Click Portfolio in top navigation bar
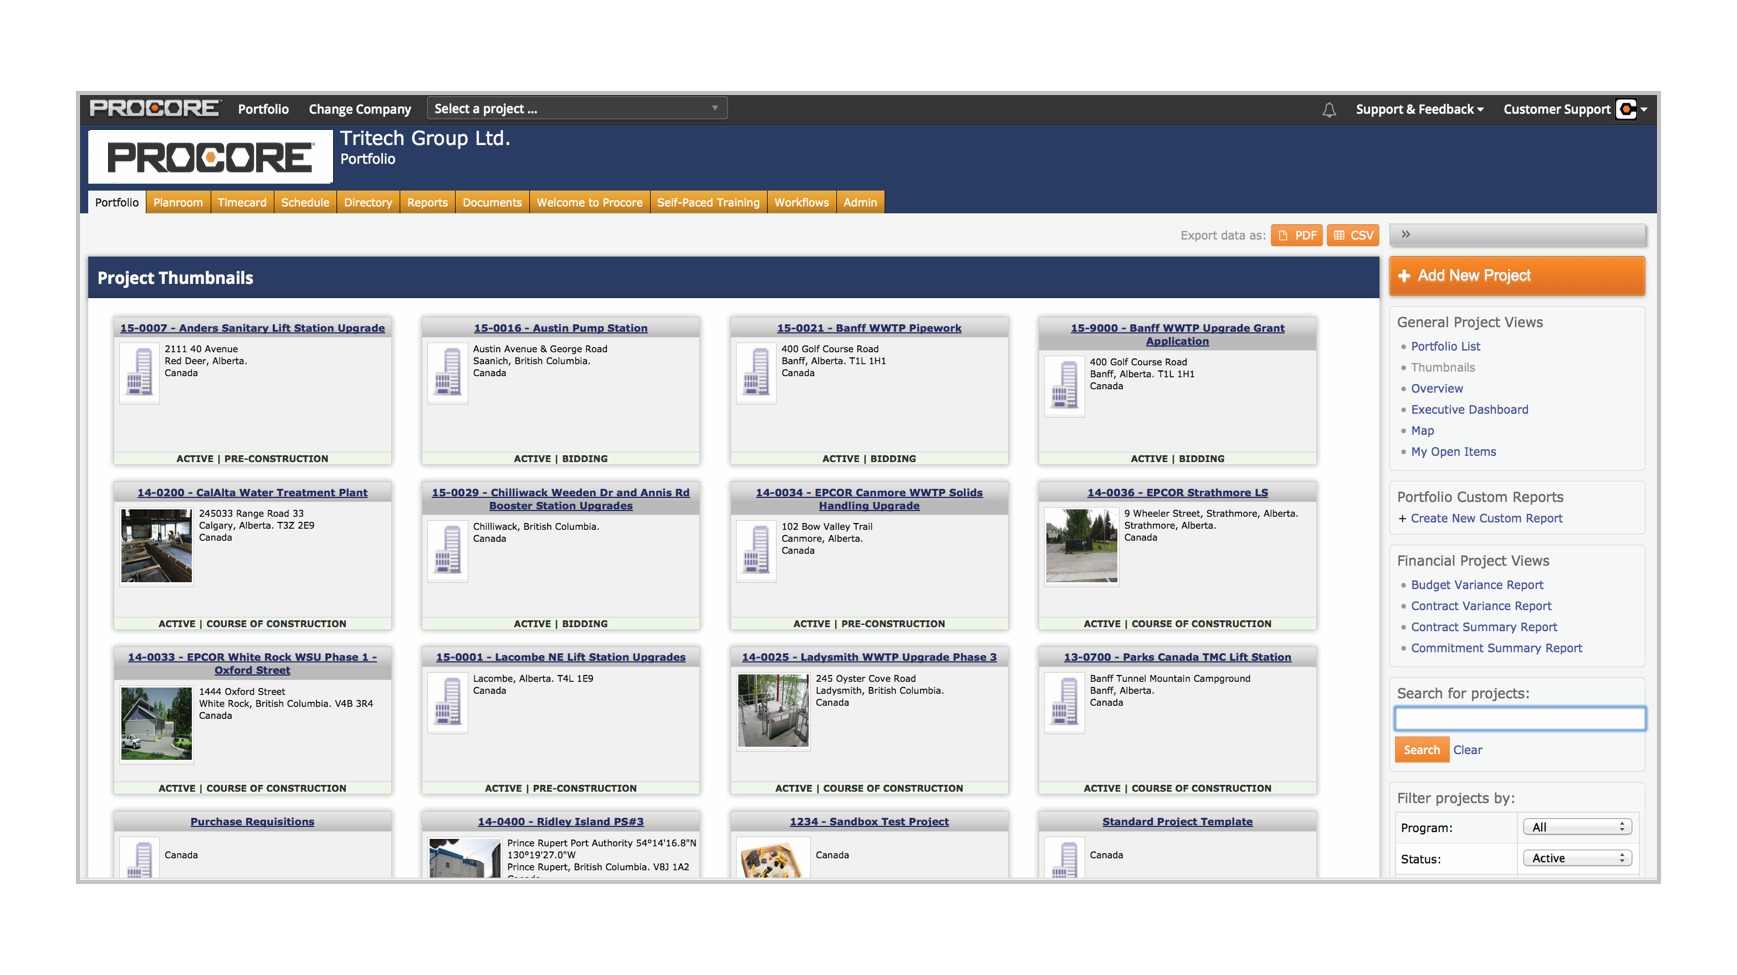Viewport: 1737px width, 975px height. click(x=263, y=109)
